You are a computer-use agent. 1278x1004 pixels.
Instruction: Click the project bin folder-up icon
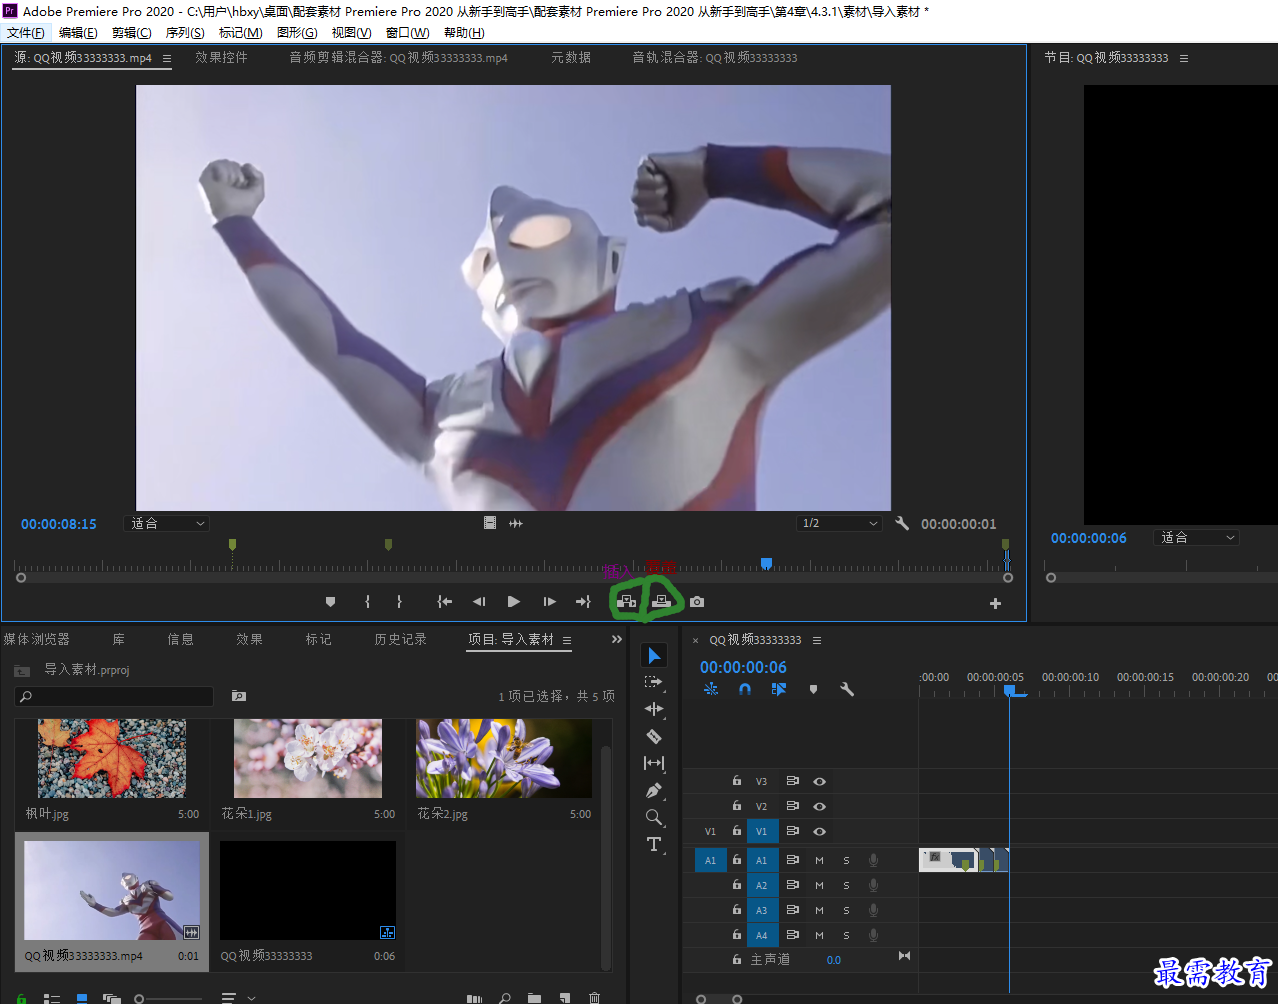[x=22, y=670]
